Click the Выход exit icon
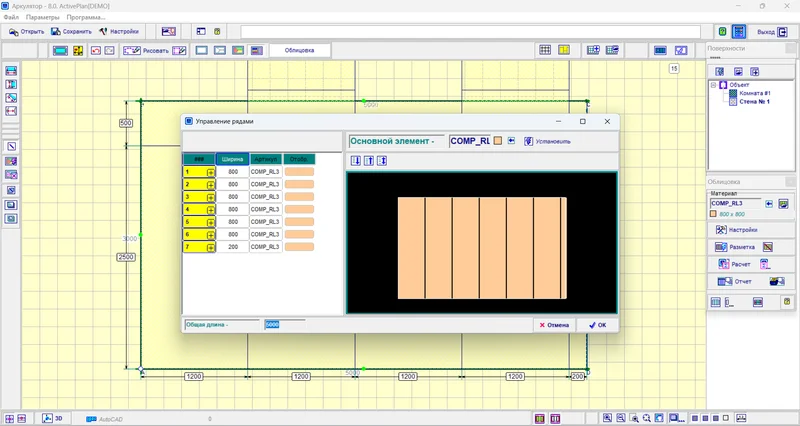The image size is (800, 426). (x=782, y=32)
